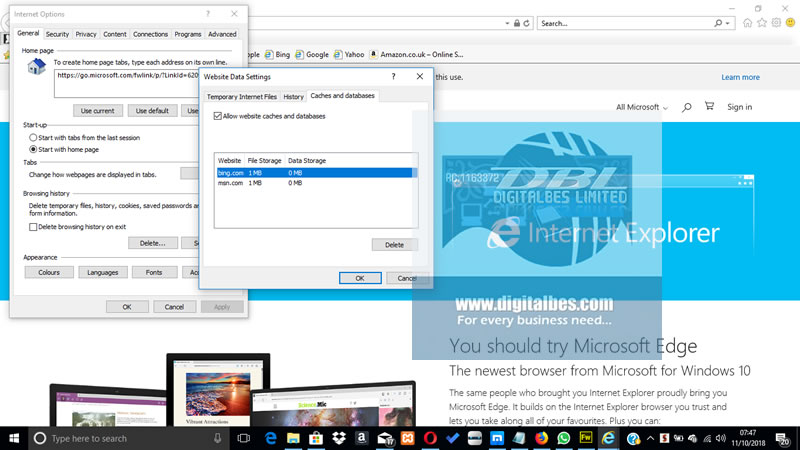The width and height of the screenshot is (800, 450).
Task: Click Use default home page button
Action: pos(152,111)
